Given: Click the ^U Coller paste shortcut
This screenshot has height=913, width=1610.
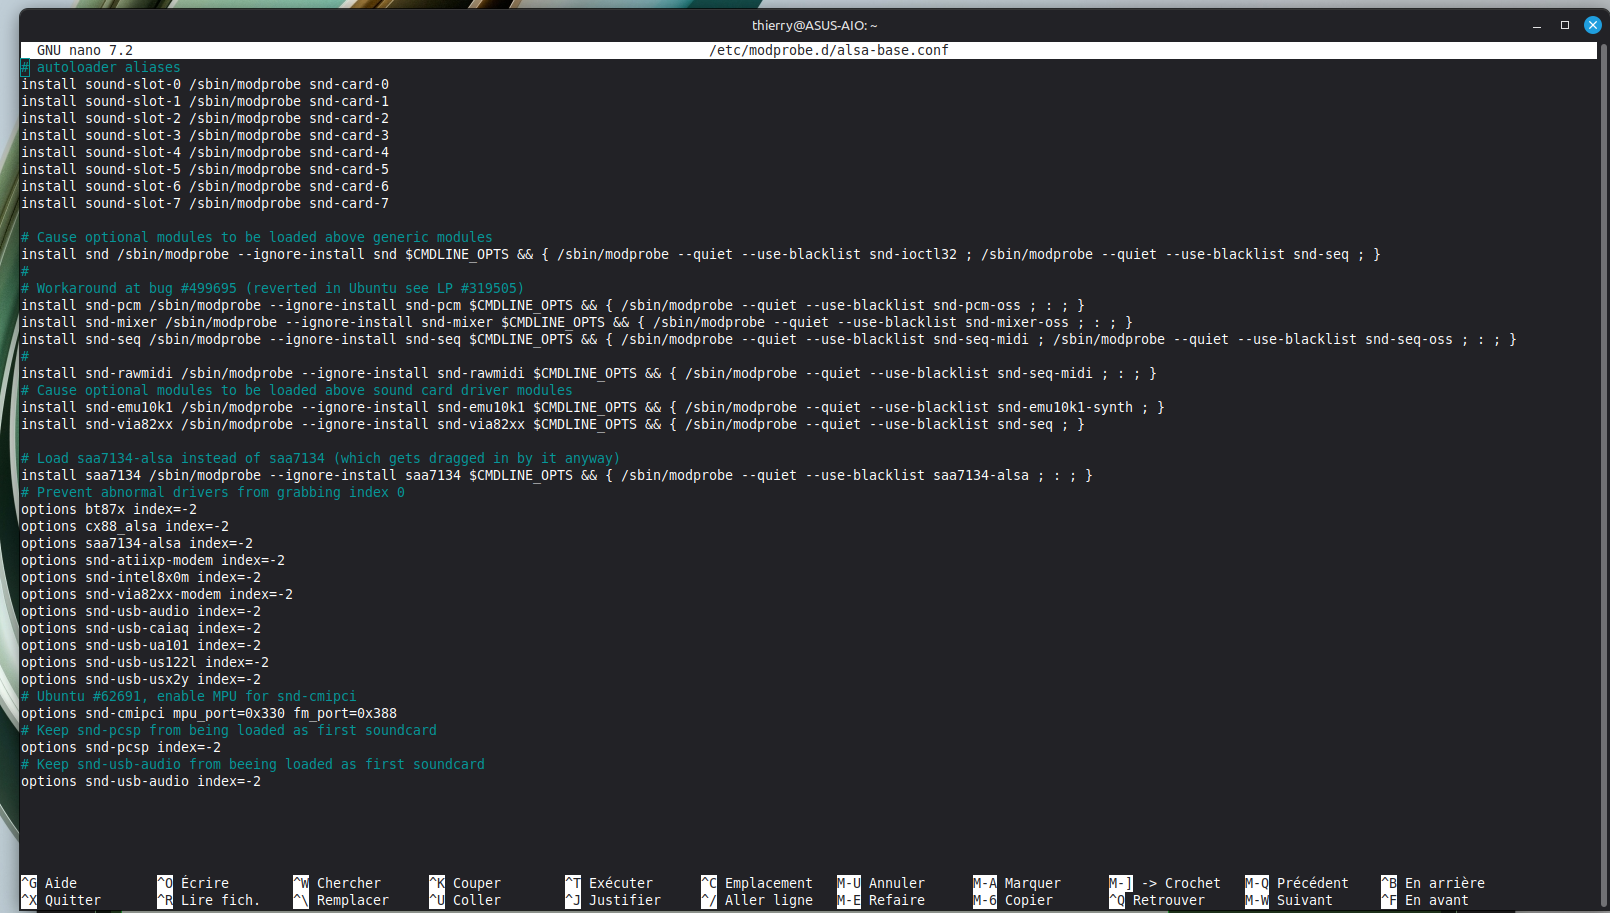Looking at the screenshot, I should click(x=466, y=900).
